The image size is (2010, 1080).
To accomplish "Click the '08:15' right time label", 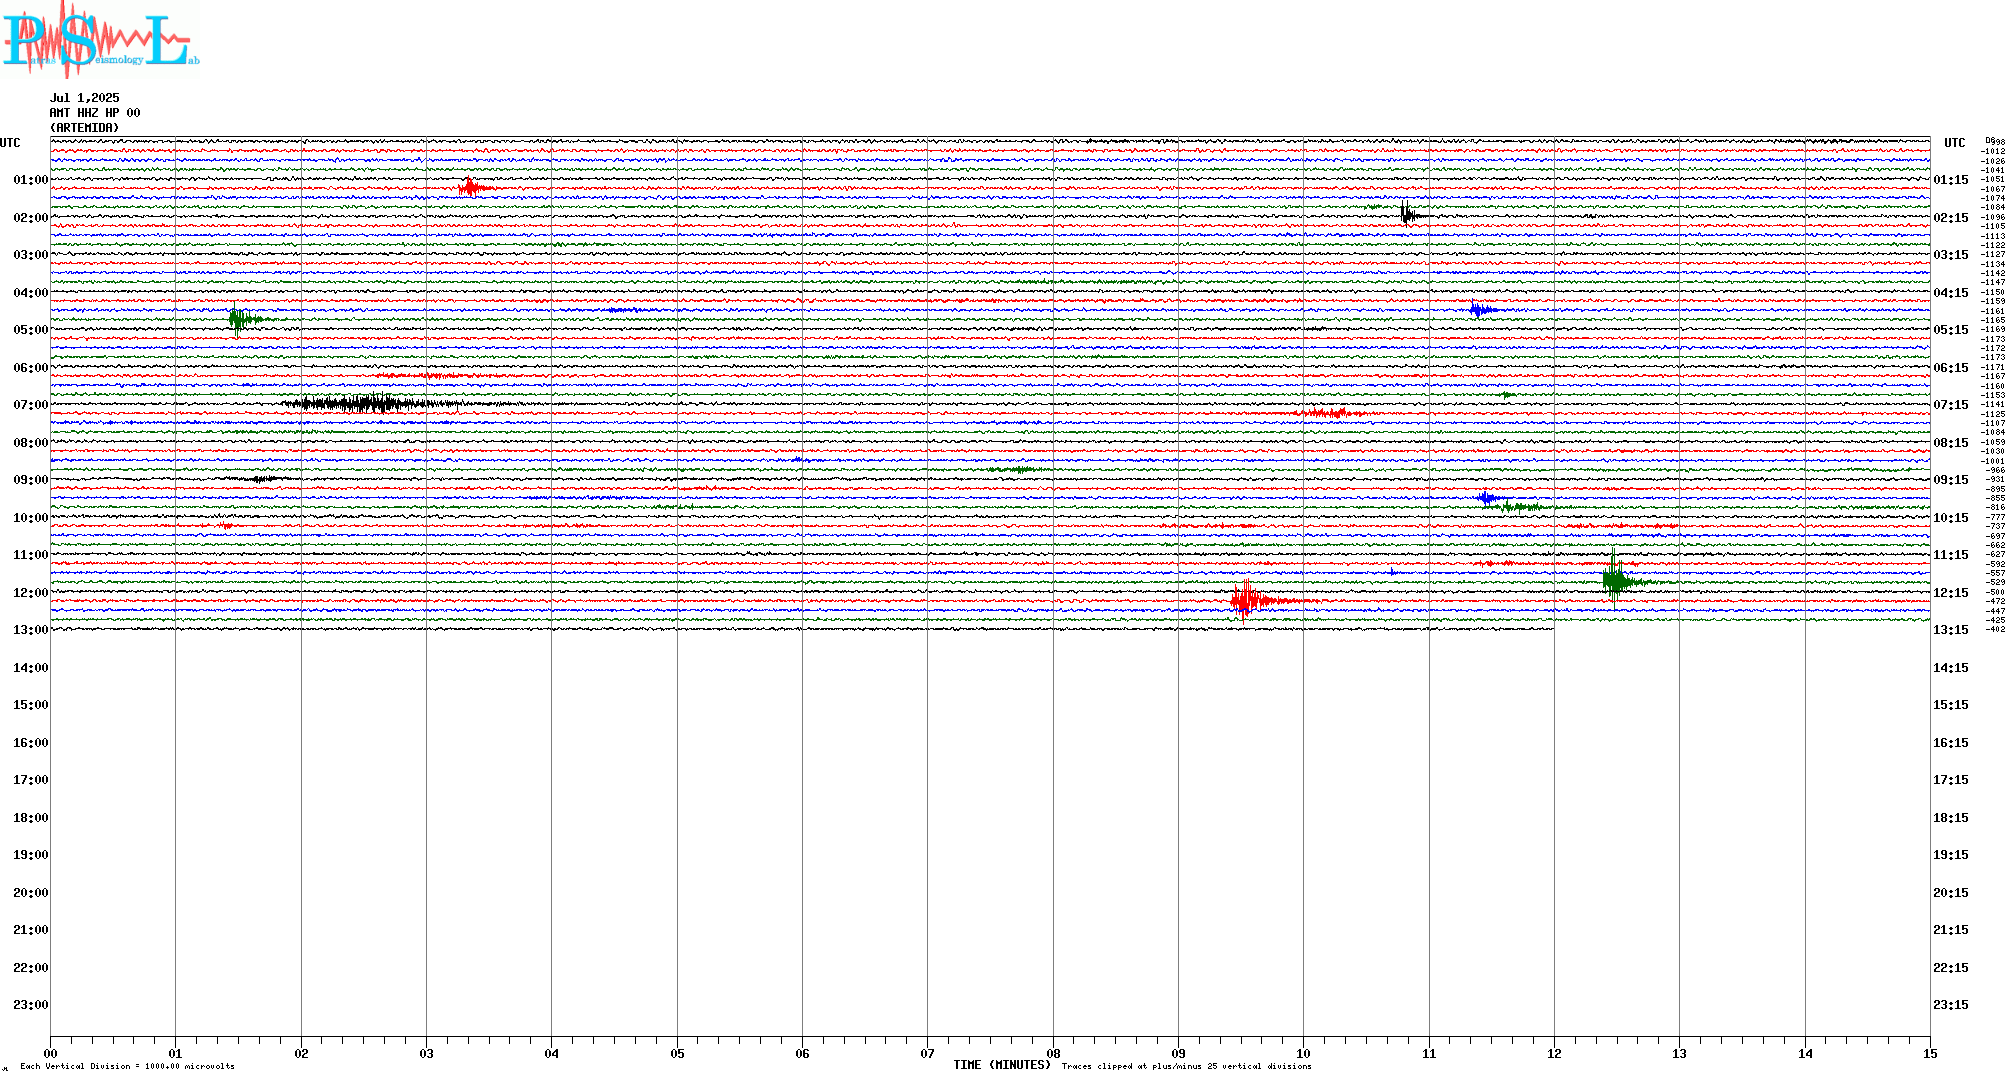I will [1951, 443].
